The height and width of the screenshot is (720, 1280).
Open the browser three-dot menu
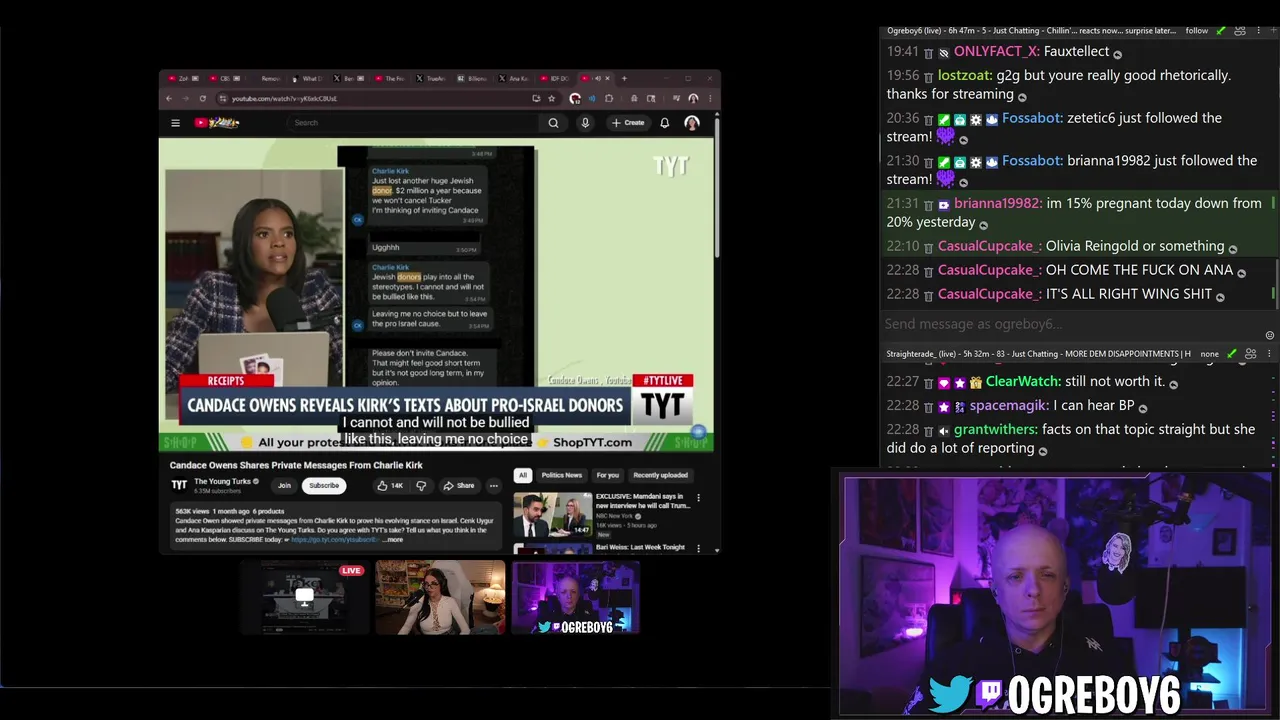(710, 98)
